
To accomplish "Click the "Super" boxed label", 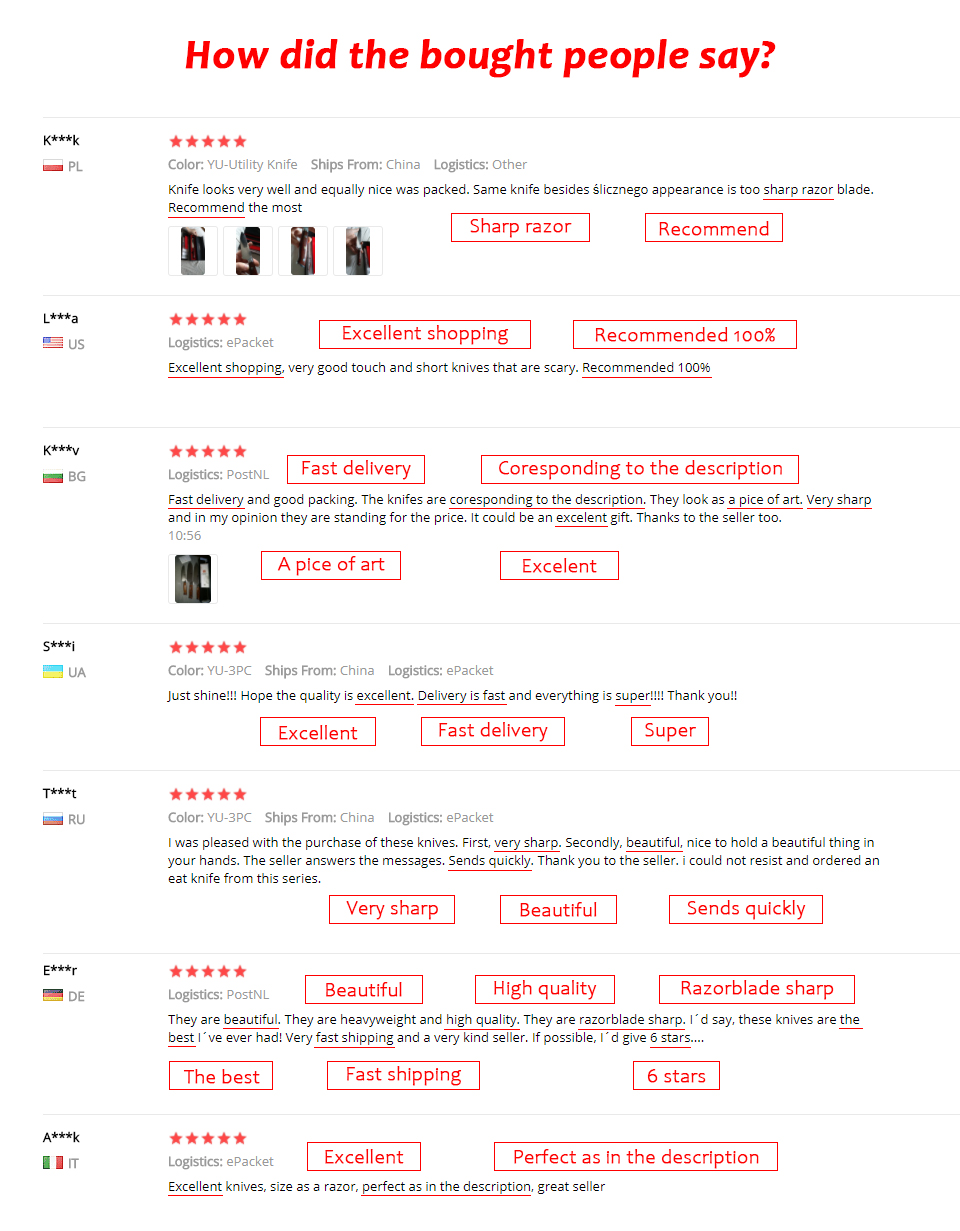I will click(670, 731).
